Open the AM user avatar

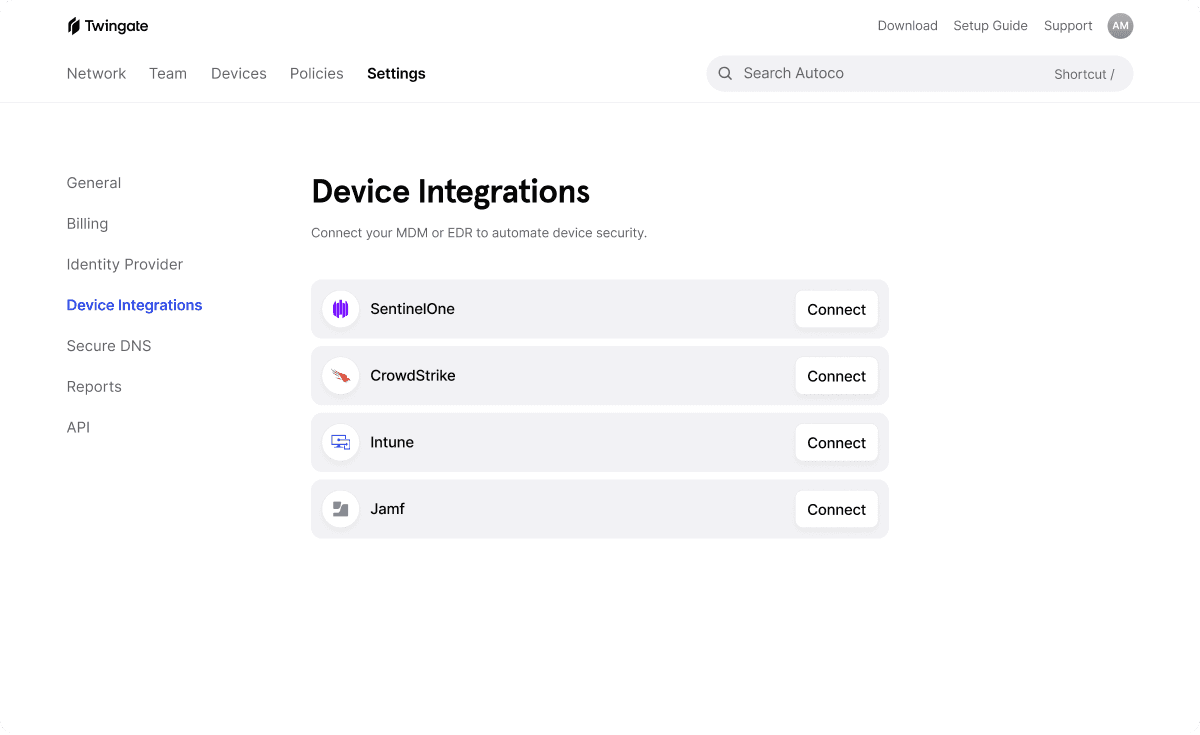click(x=1120, y=26)
